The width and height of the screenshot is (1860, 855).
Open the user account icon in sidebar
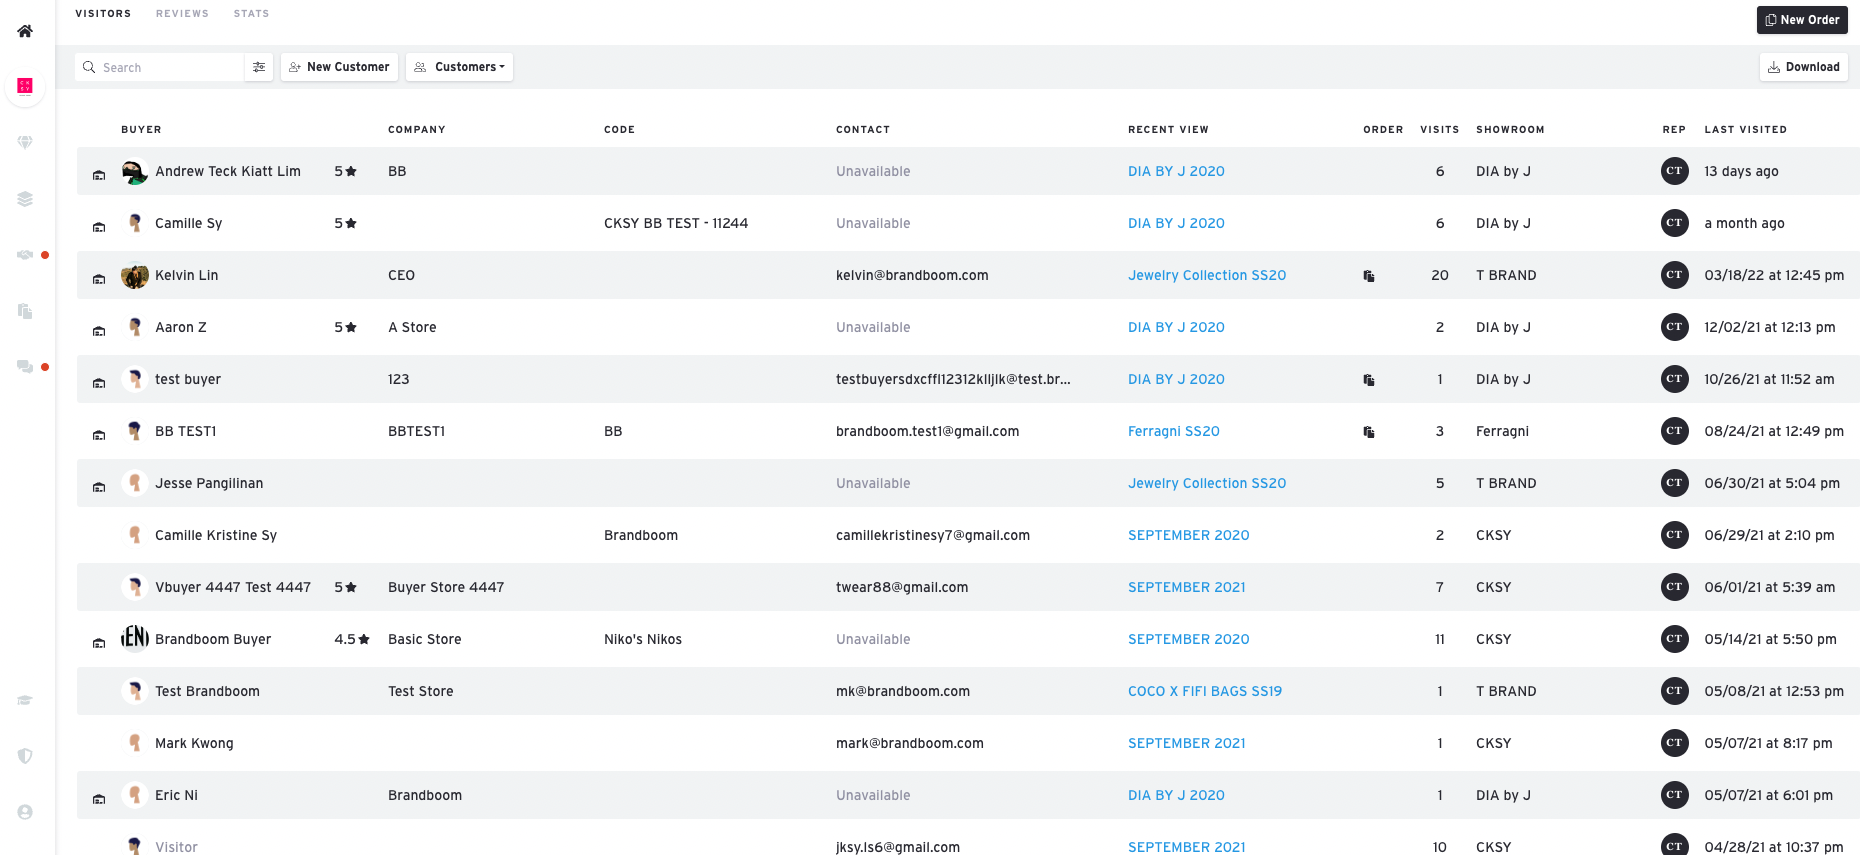25,812
